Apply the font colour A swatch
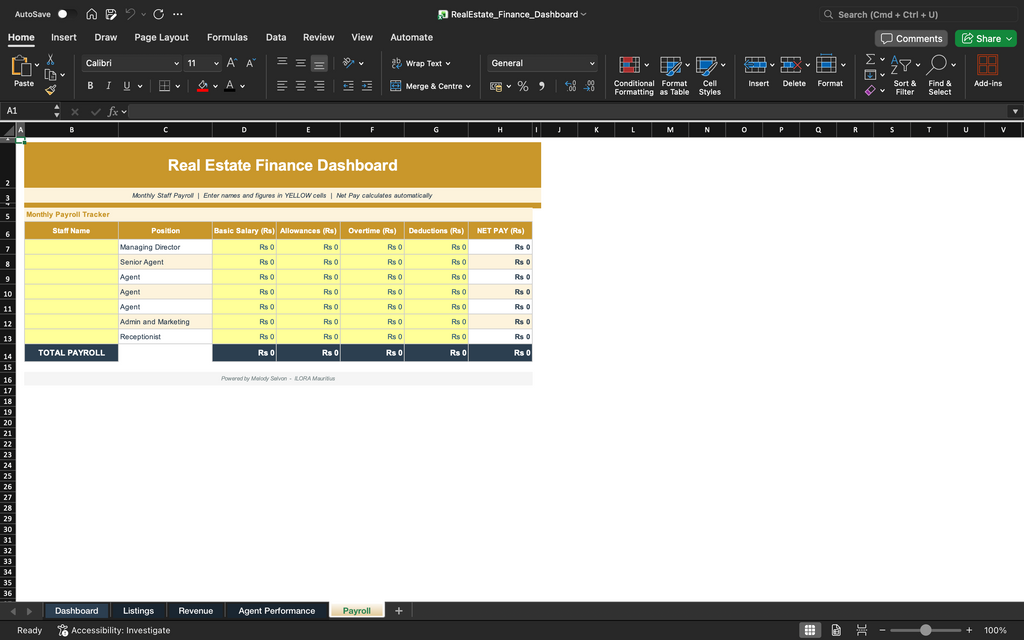 [x=229, y=86]
